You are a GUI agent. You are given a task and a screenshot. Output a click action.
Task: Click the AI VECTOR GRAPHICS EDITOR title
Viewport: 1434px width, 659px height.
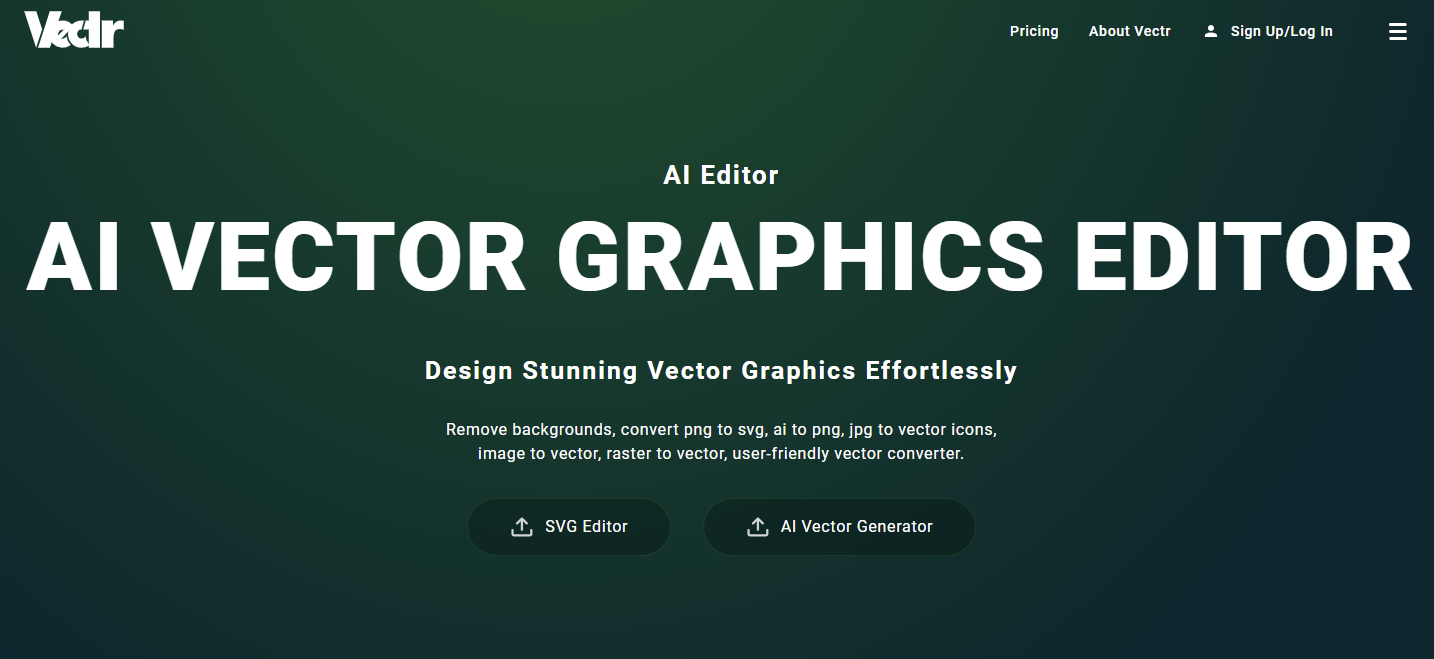(x=719, y=258)
